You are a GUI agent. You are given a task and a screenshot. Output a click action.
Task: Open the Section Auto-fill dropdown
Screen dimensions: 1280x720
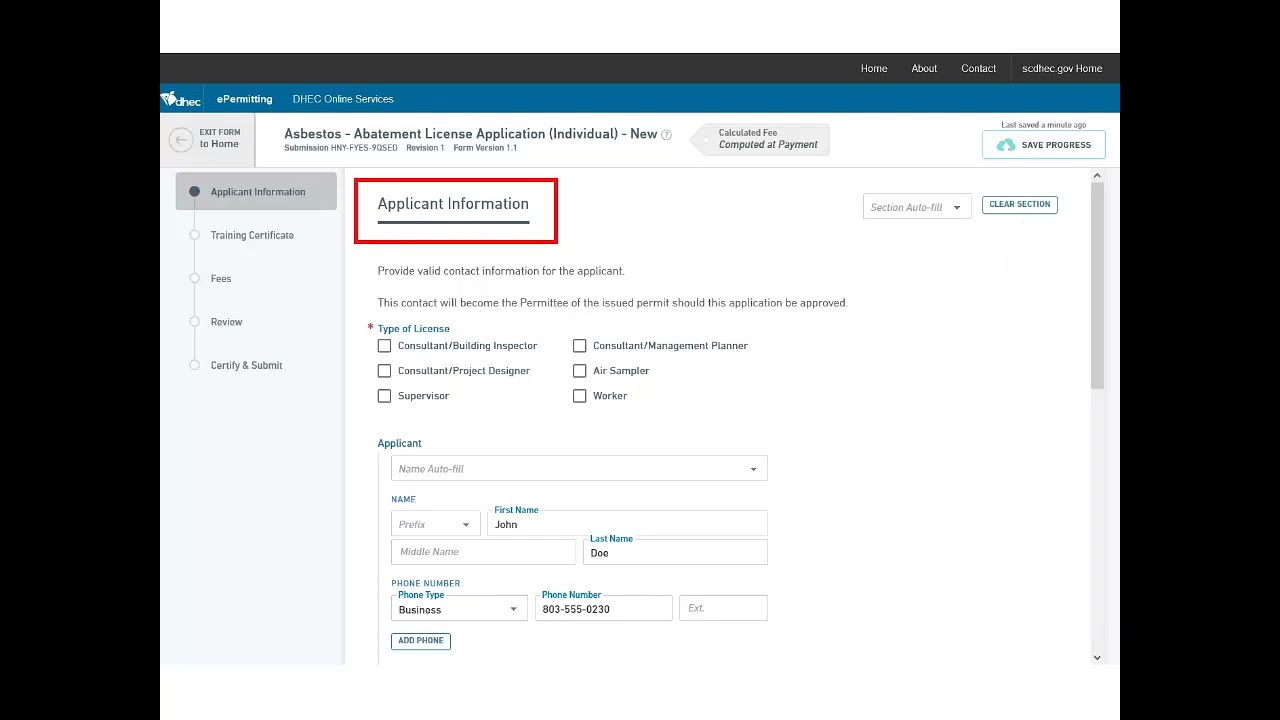pos(917,207)
